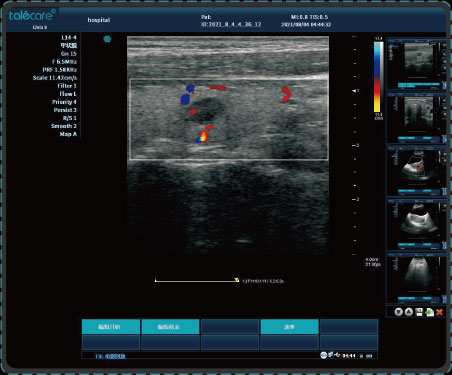The width and height of the screenshot is (452, 375).
Task: Click the color Doppler velocity scale bar
Action: [378, 76]
